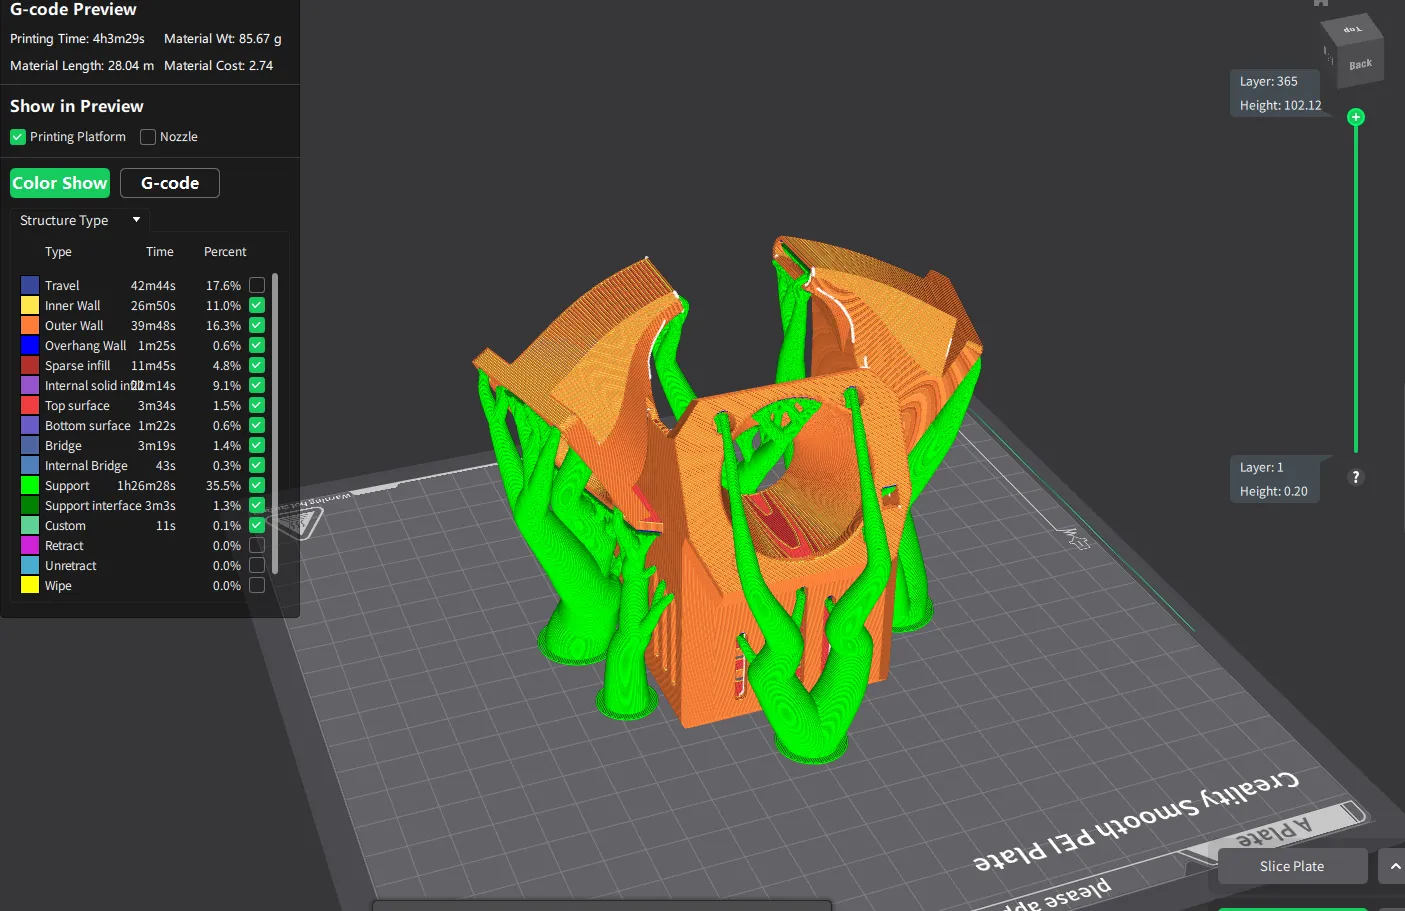
Task: Click the Overhang Wall blue swatch
Action: [30, 345]
